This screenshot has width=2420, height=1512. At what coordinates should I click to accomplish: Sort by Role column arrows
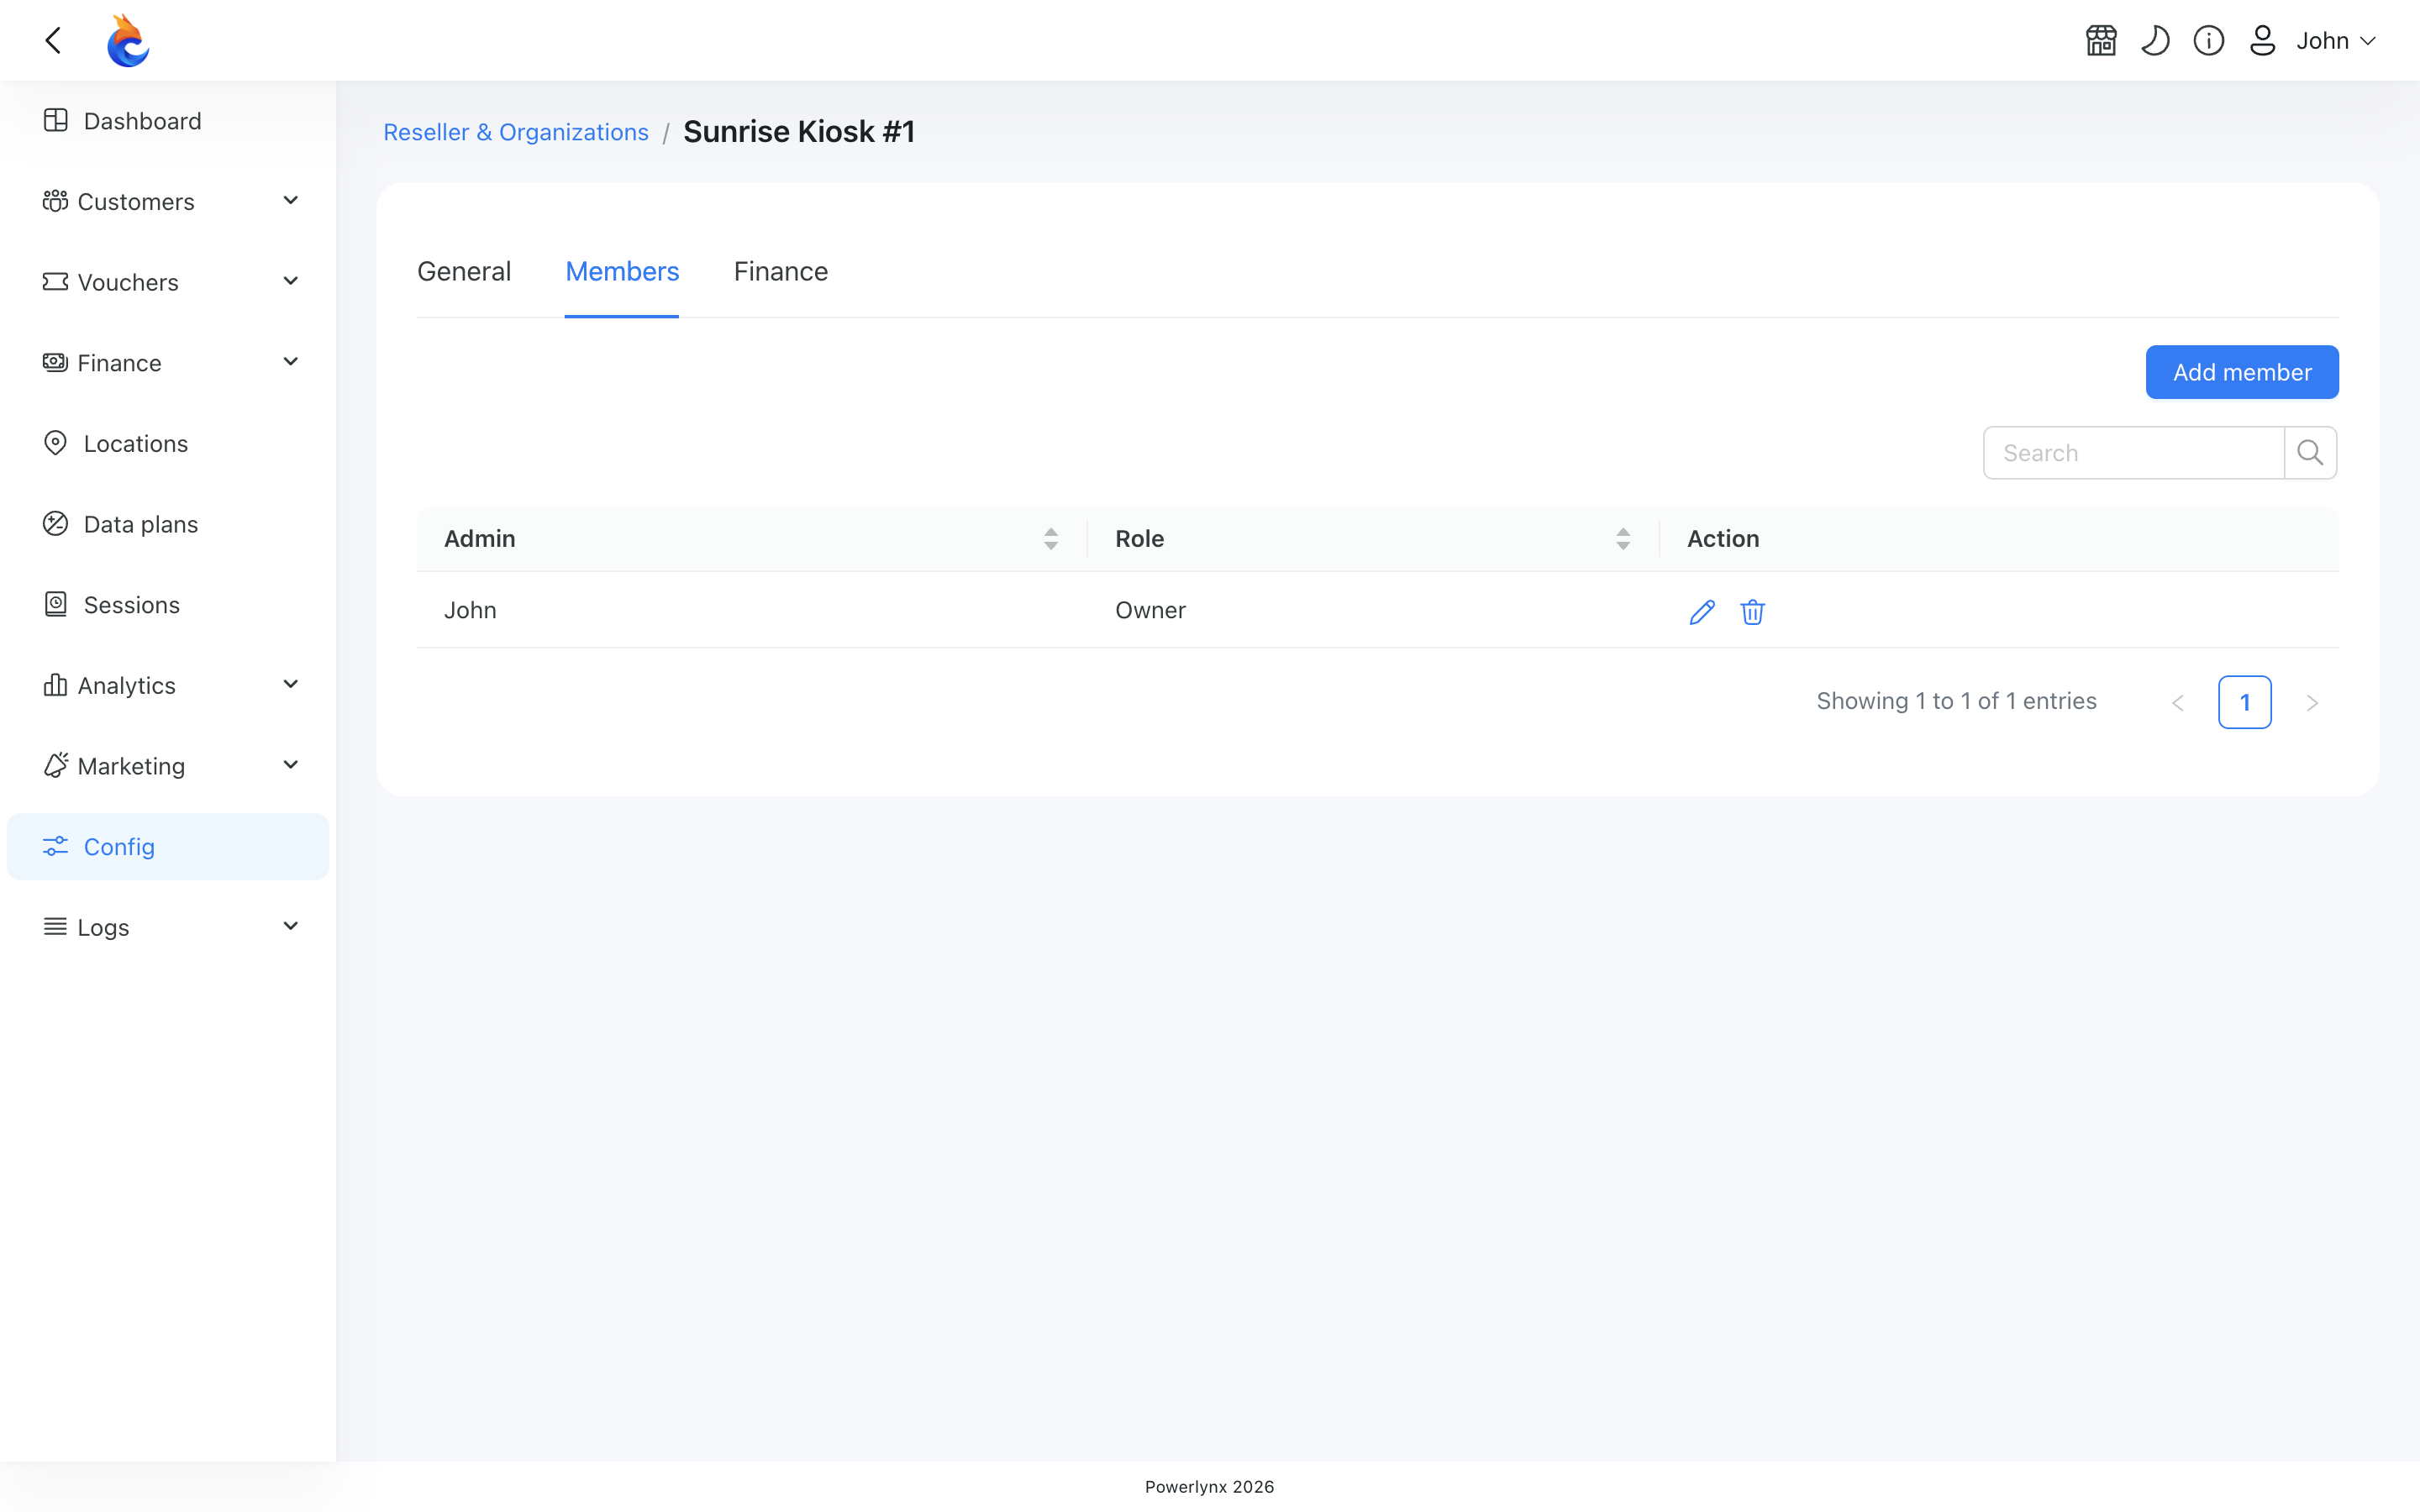coord(1622,539)
